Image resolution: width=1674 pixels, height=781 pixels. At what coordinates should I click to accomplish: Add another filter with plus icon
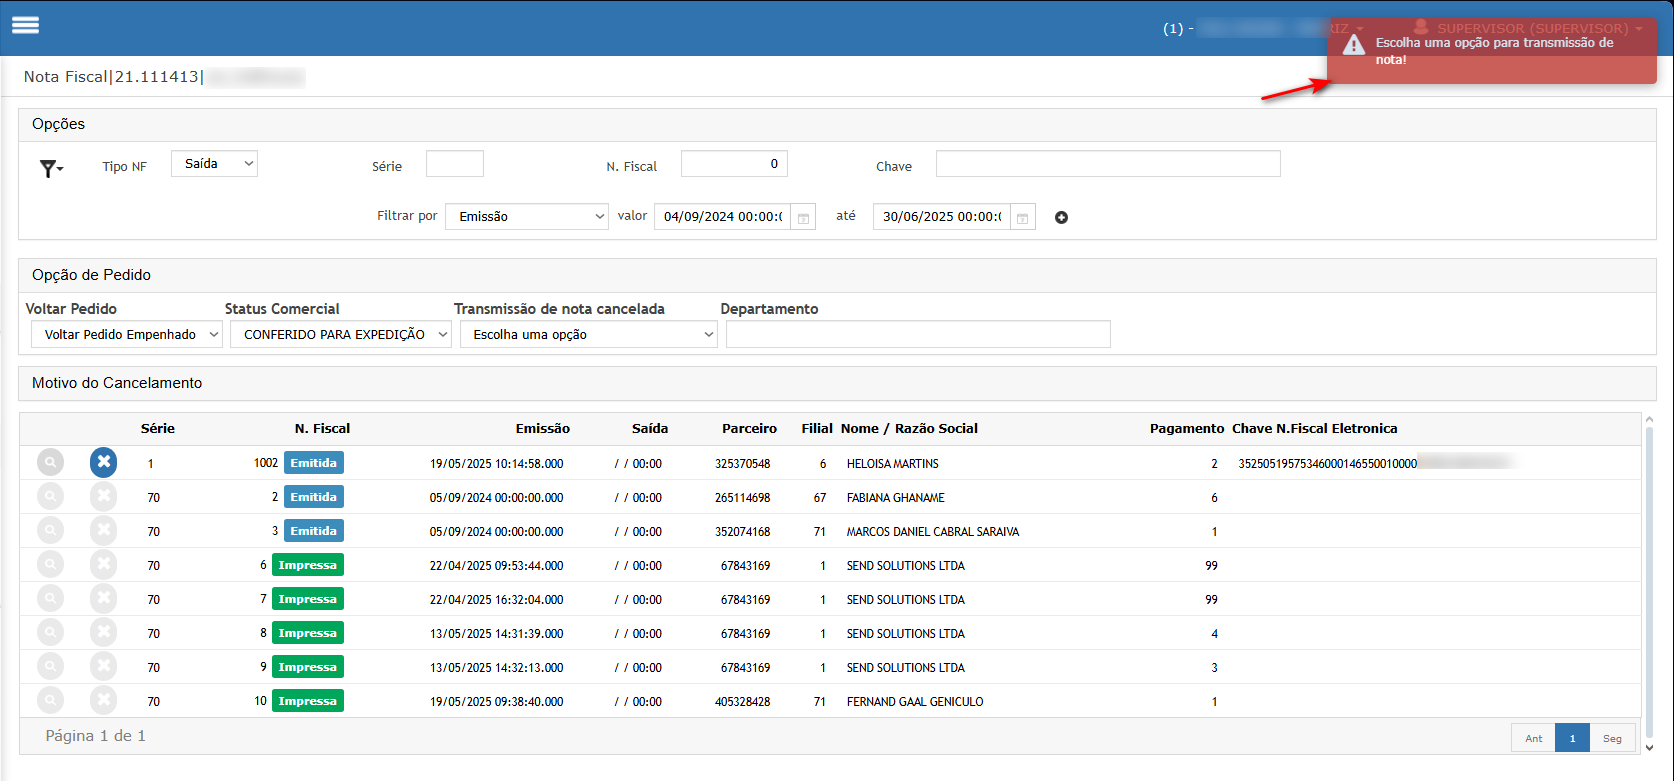pyautogui.click(x=1062, y=217)
